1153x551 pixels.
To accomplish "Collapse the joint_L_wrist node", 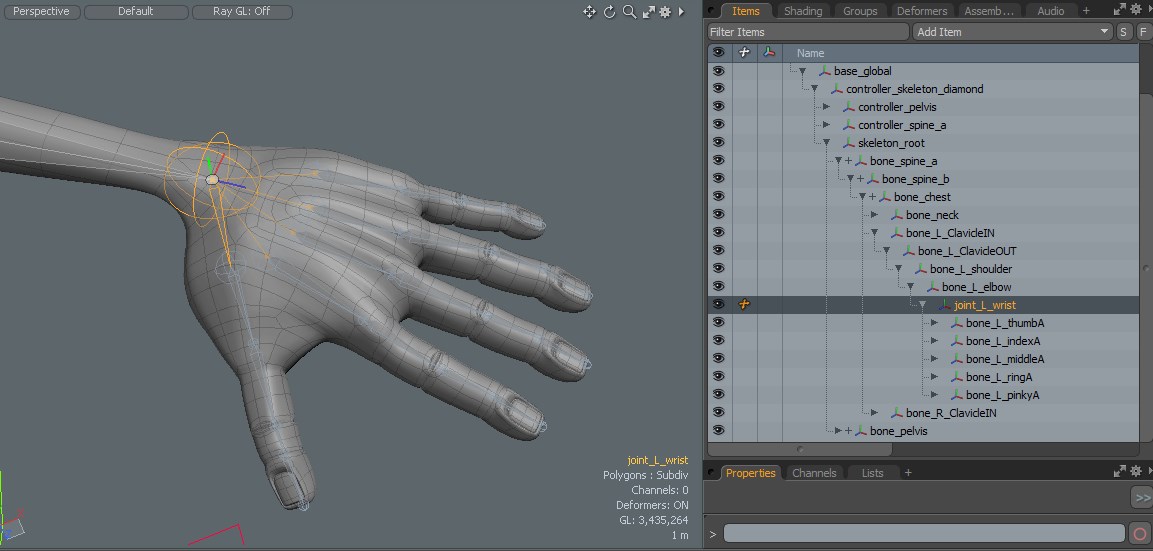I will click(922, 305).
